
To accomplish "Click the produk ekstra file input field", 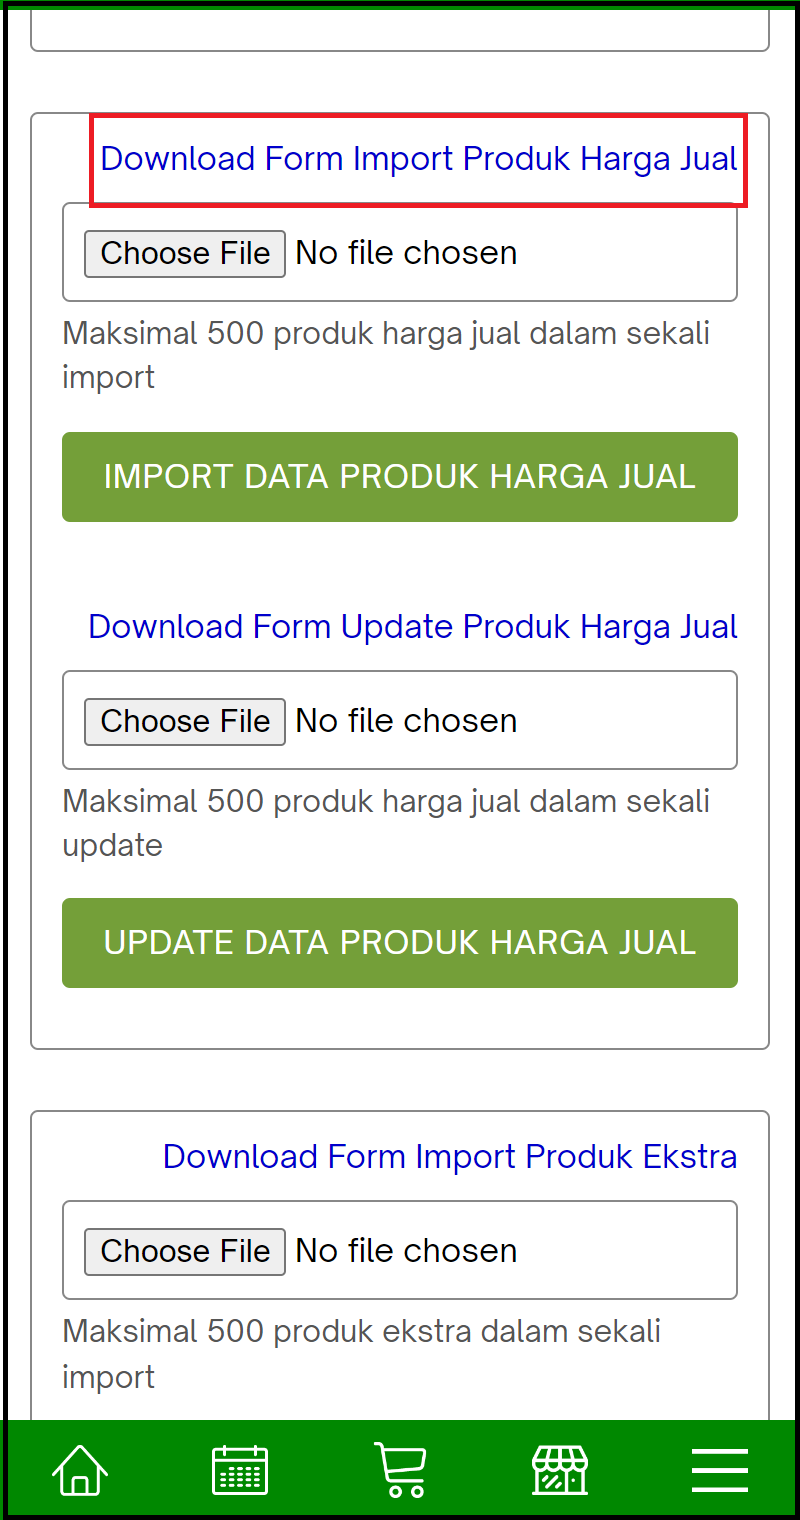I will (405, 1251).
